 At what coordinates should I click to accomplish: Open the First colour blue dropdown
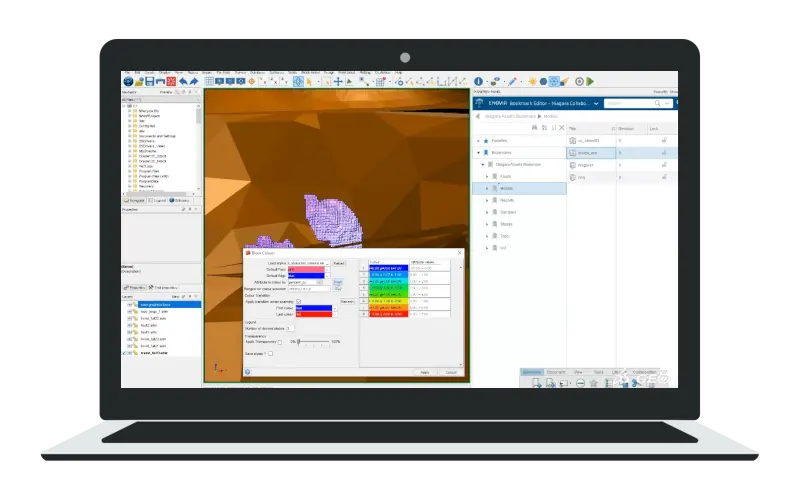335,308
